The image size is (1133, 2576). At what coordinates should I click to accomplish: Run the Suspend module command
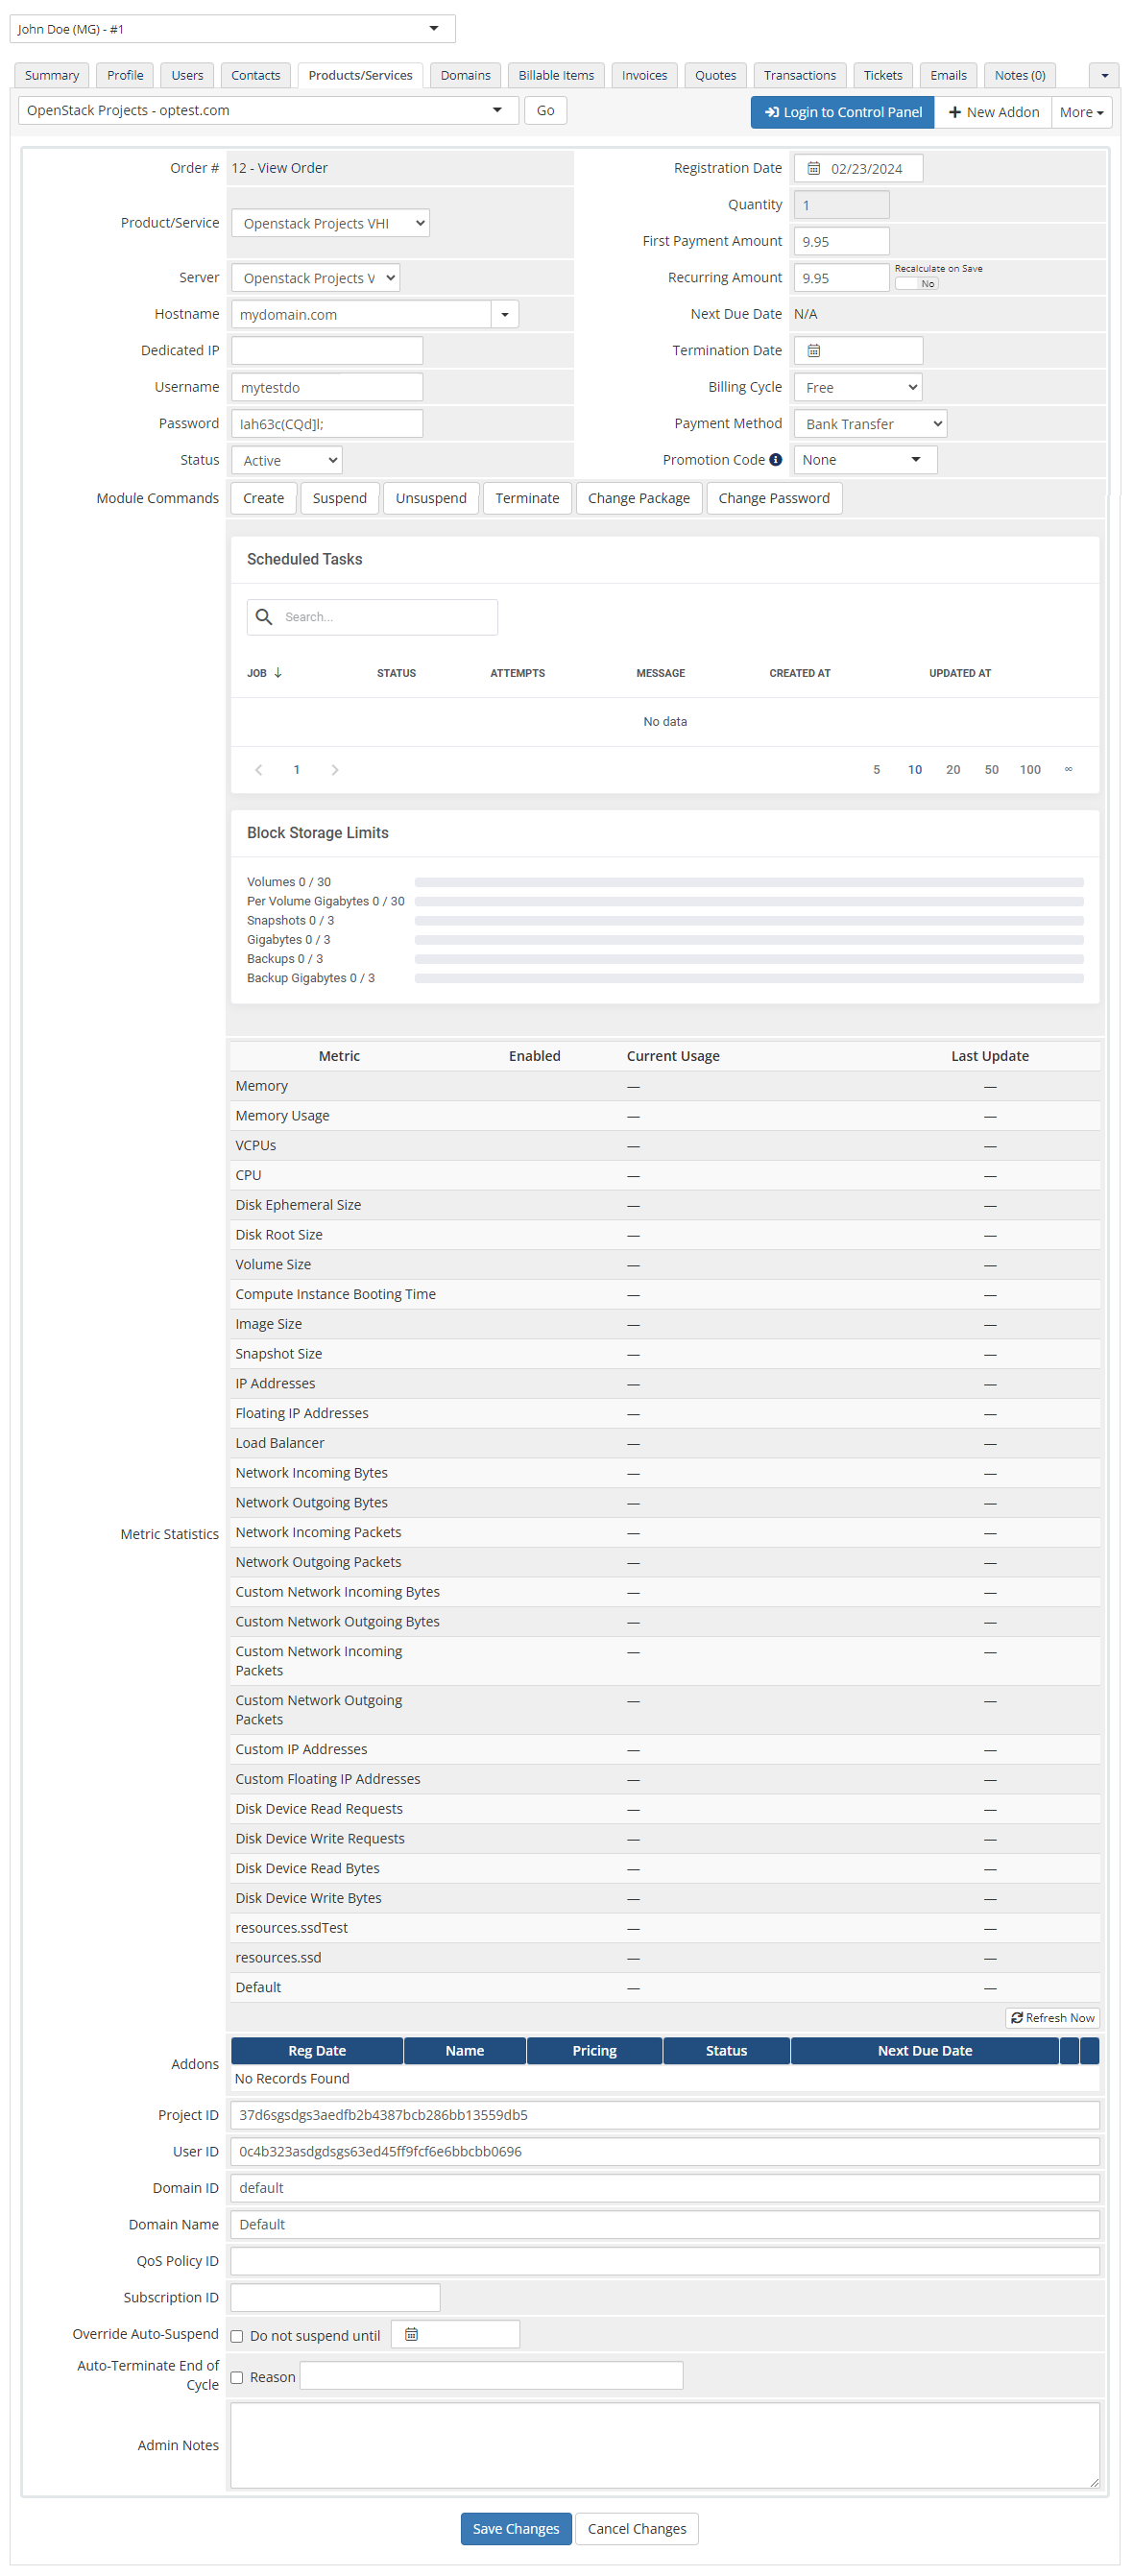point(339,498)
